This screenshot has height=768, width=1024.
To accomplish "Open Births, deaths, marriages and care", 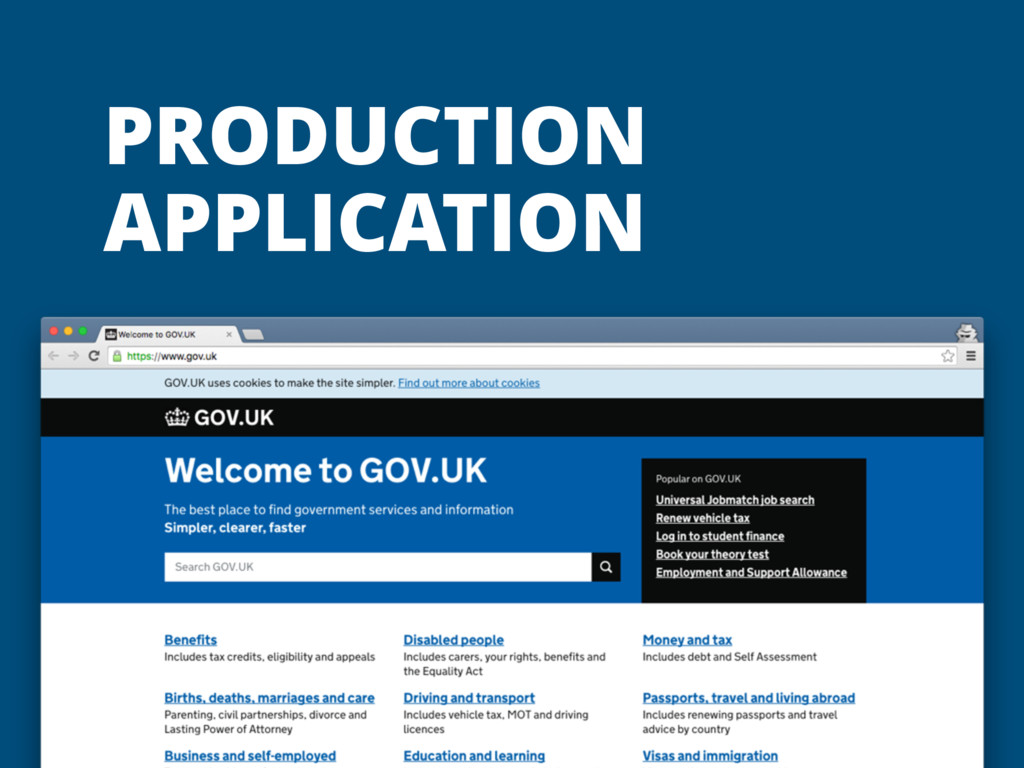I will point(269,698).
